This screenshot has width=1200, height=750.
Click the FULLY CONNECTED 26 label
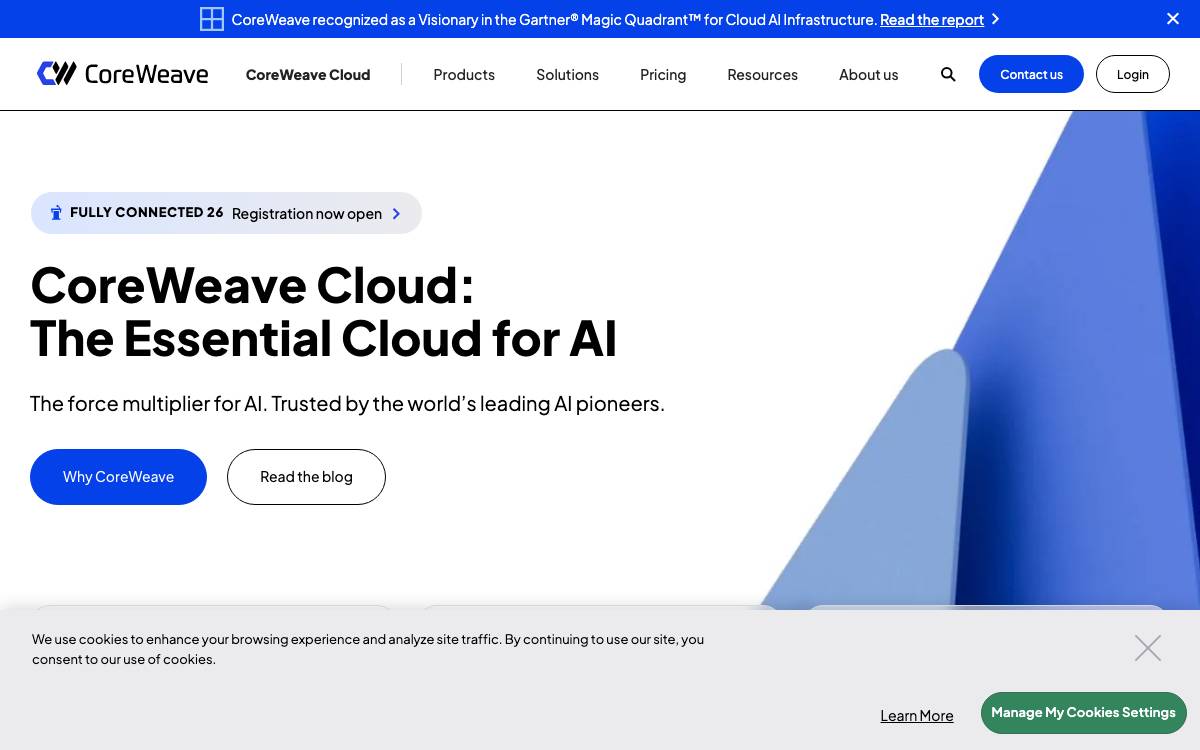pyautogui.click(x=147, y=213)
